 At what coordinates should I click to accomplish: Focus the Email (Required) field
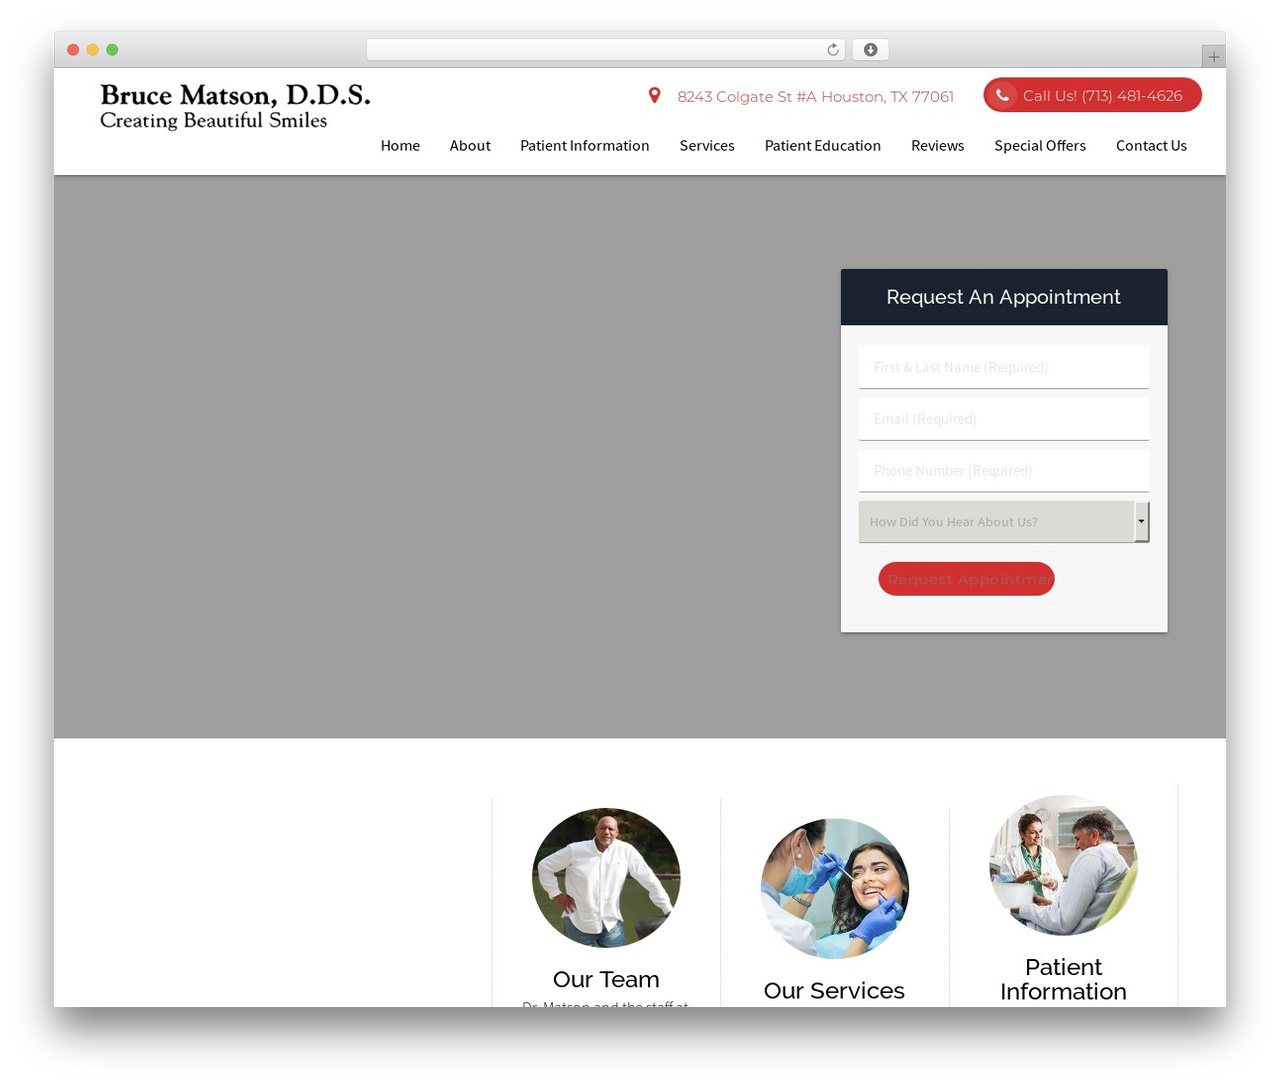(x=1004, y=419)
